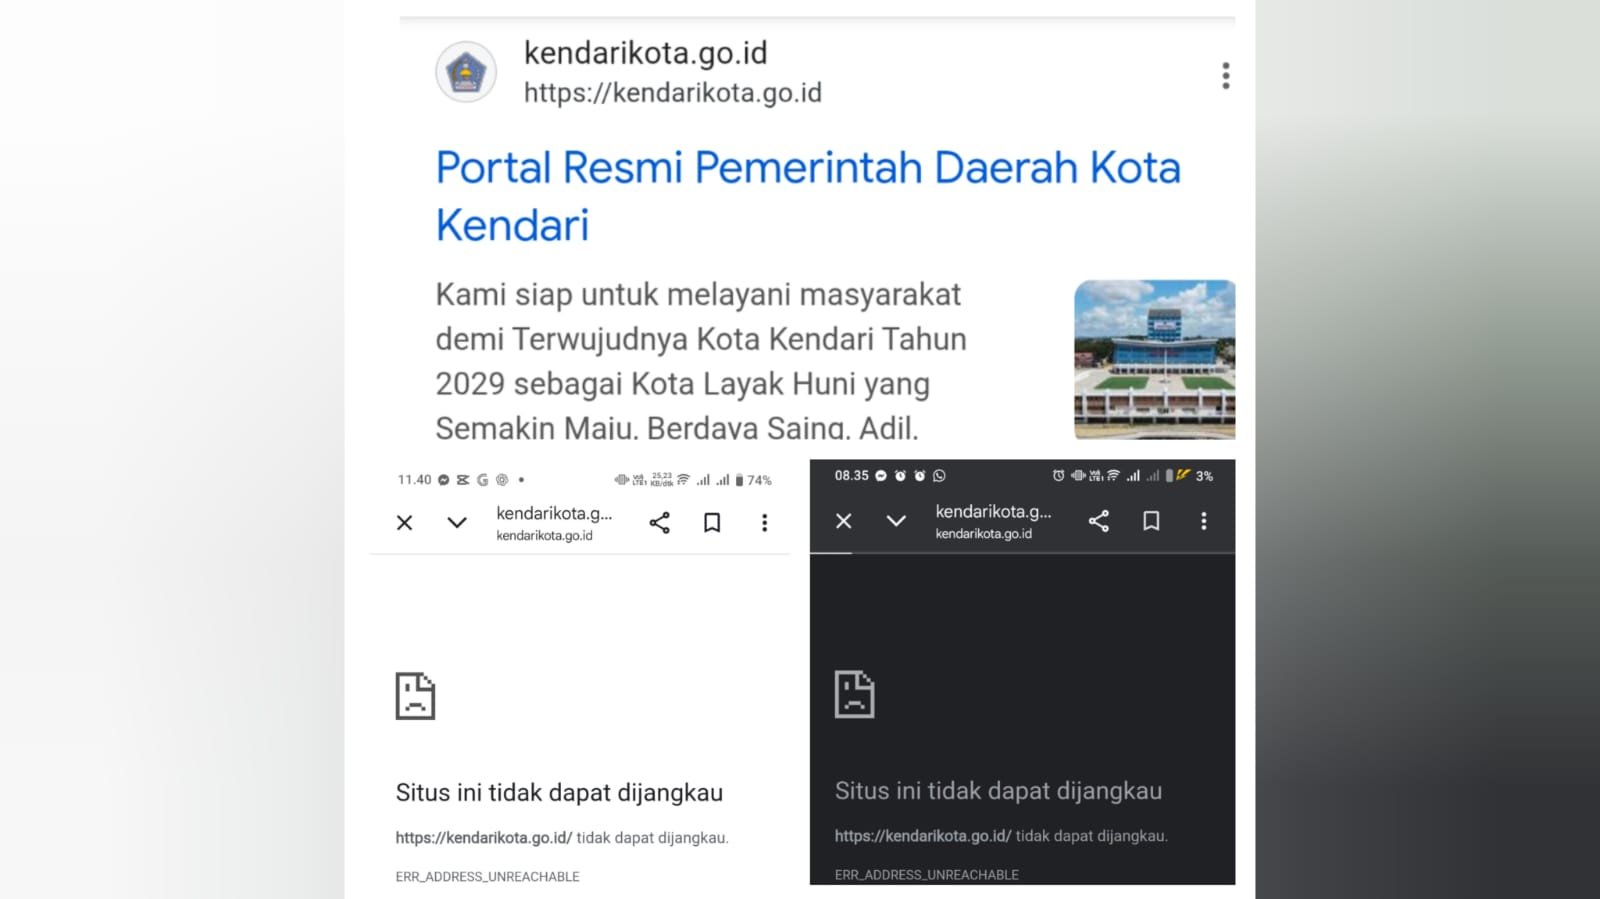This screenshot has width=1600, height=899.
Task: Open Portal Resmi Pemerintah Daerah Kota Kendari link
Action: click(808, 196)
